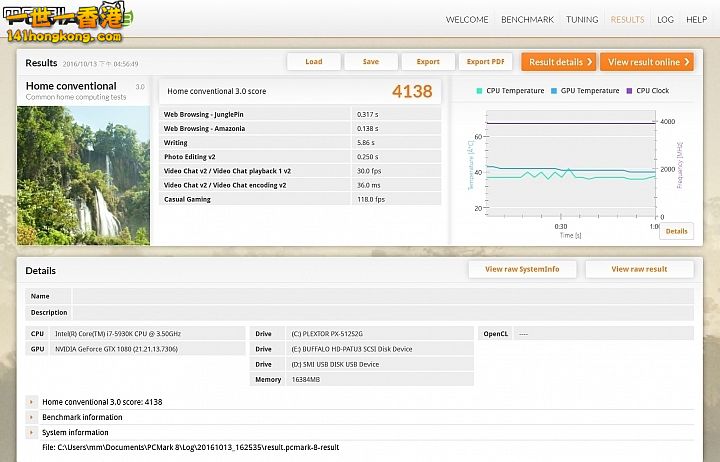
Task: Click the Results timestamp text
Action: [100, 64]
